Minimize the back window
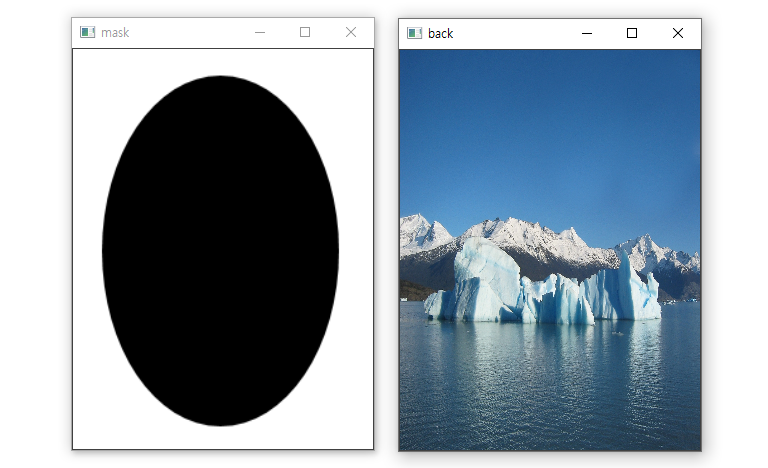 click(x=587, y=33)
